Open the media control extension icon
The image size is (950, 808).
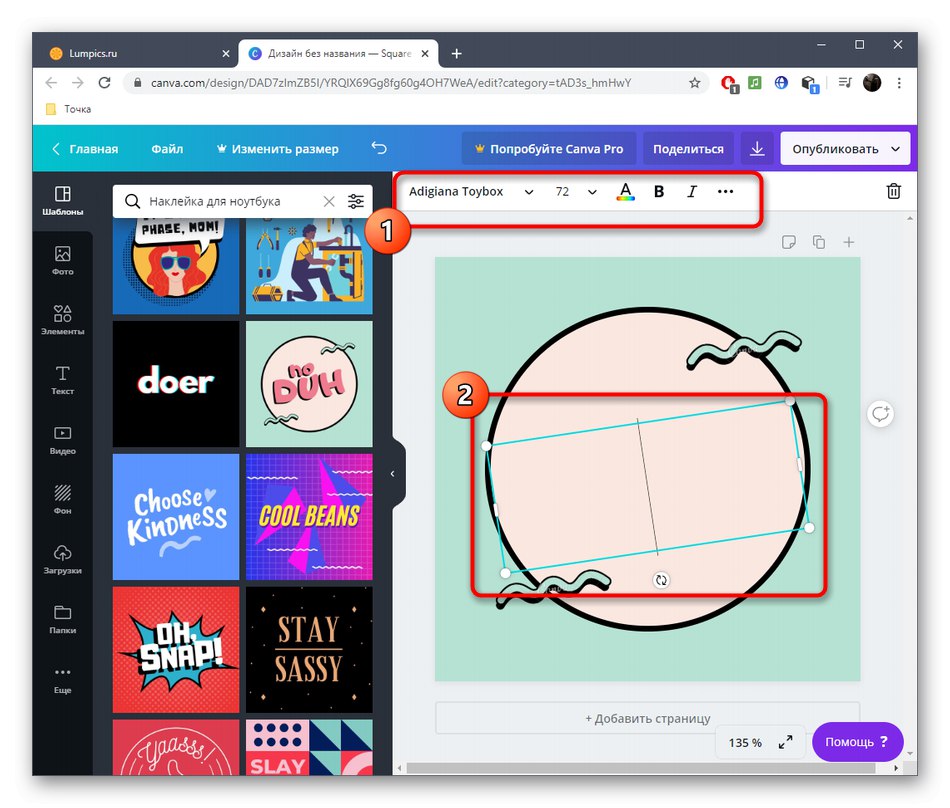click(845, 82)
